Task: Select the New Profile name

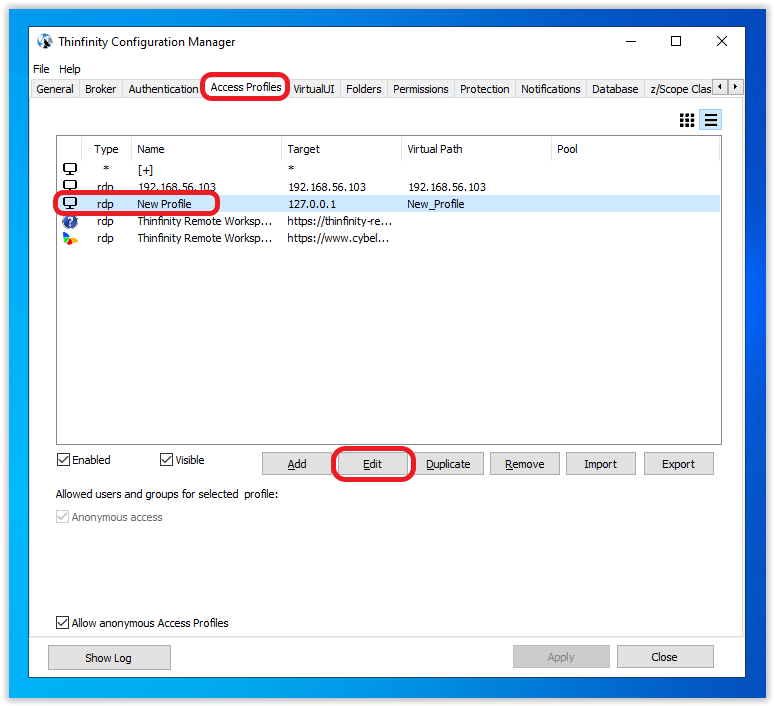Action: point(164,204)
